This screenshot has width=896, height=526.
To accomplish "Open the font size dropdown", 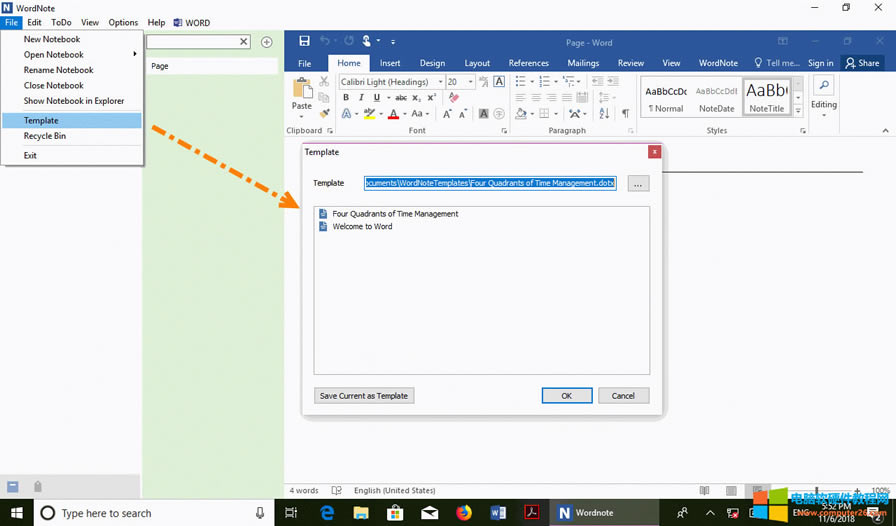I will click(468, 82).
